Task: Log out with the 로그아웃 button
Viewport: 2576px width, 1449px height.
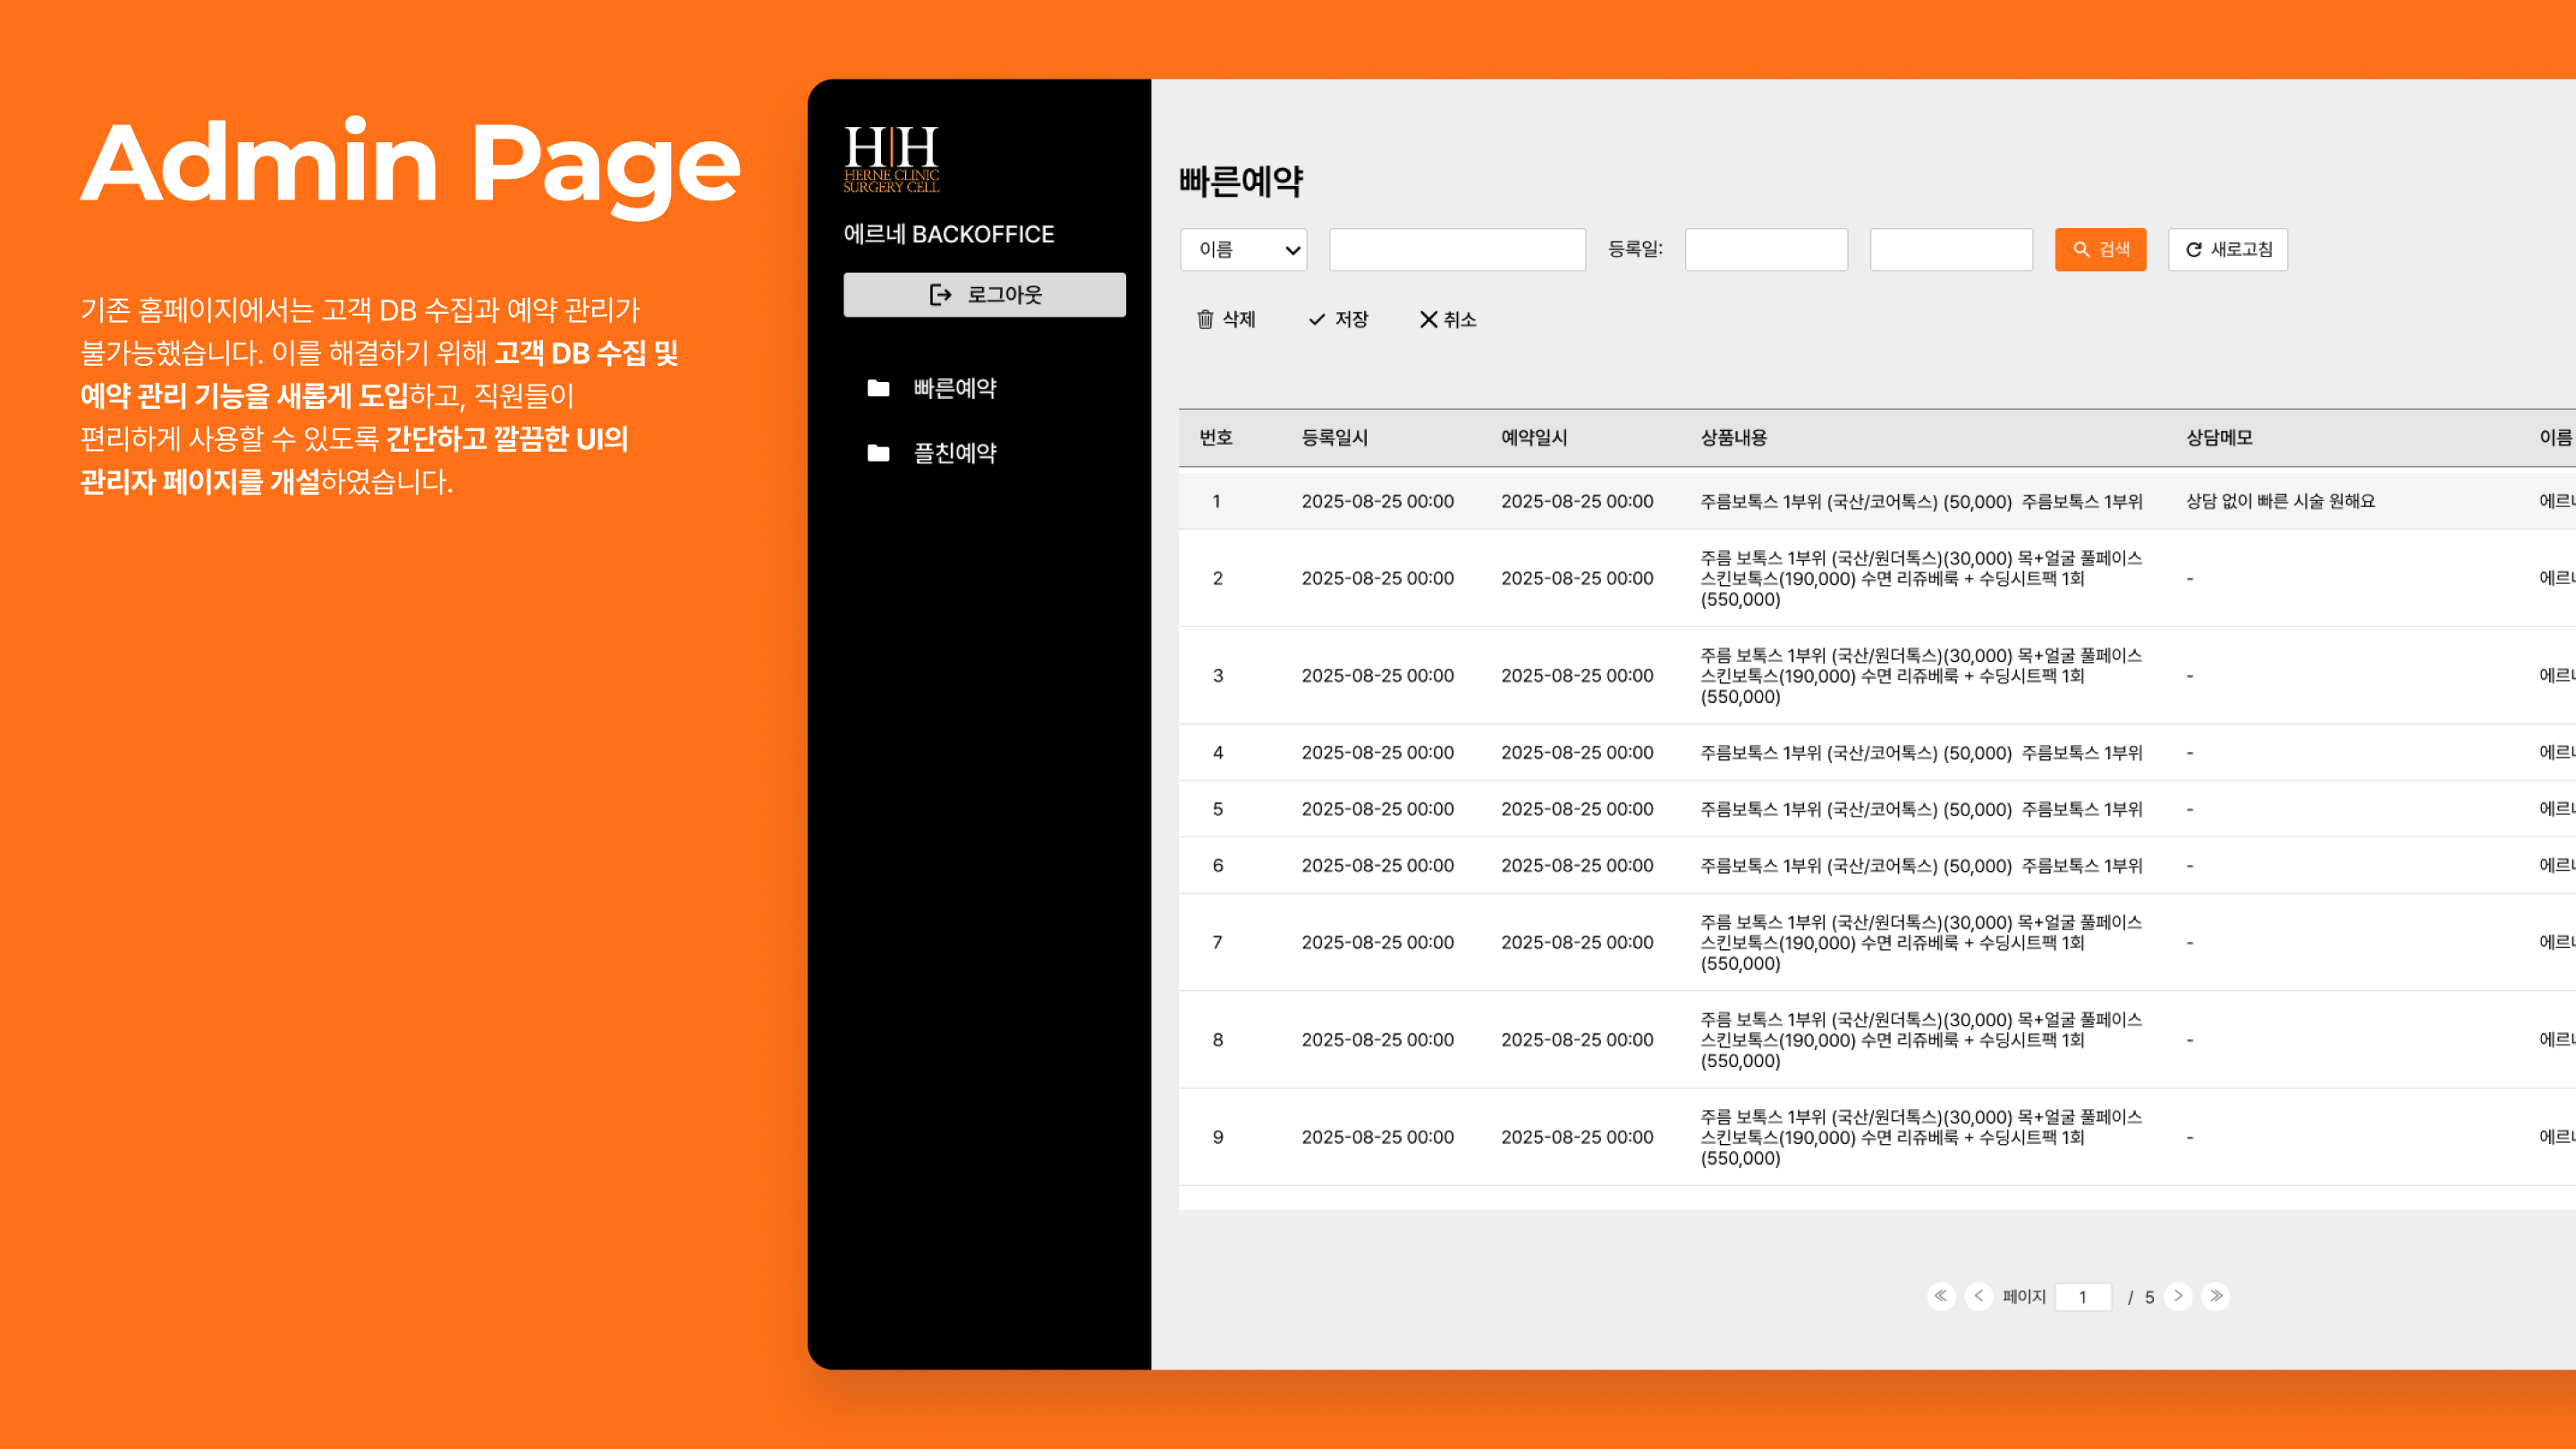Action: pos(984,295)
